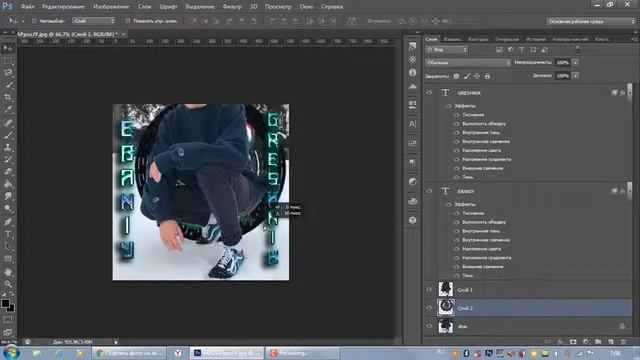Open the Файл menu
The height and width of the screenshot is (360, 640).
coord(27,7)
